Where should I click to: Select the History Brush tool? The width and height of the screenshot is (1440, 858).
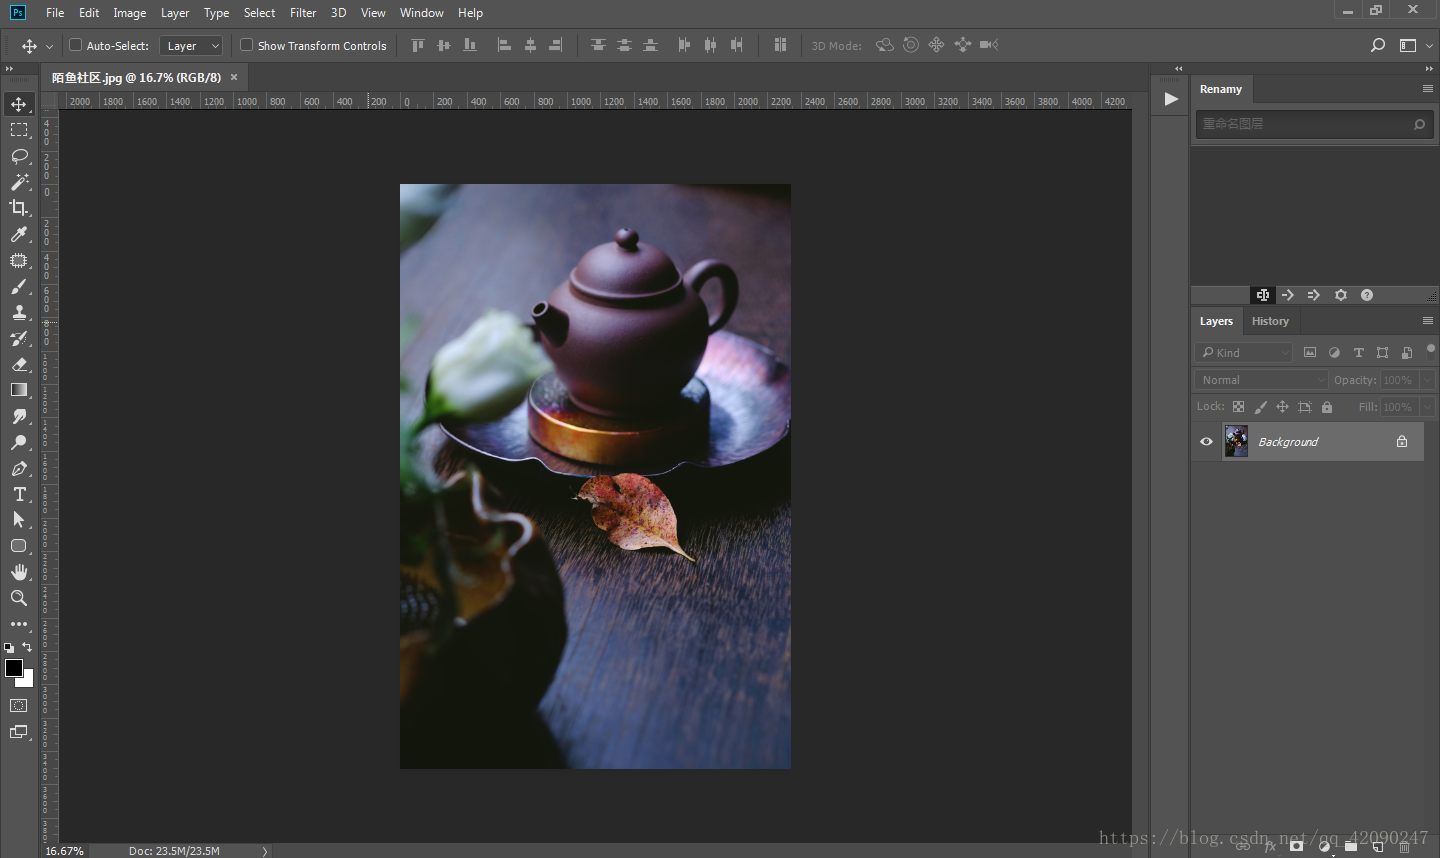click(19, 338)
